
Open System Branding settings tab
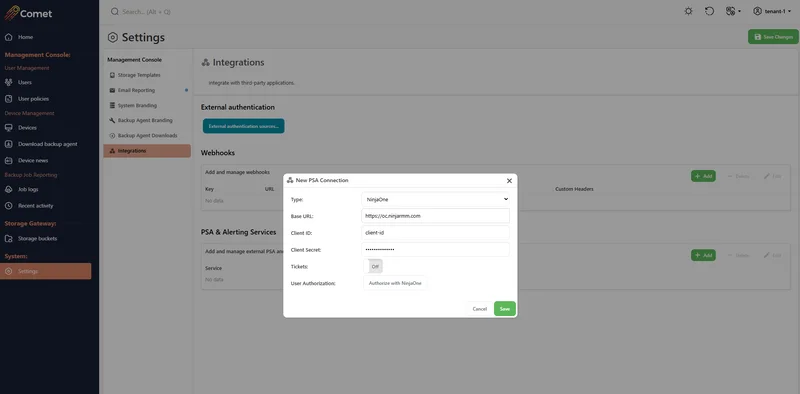click(147, 105)
